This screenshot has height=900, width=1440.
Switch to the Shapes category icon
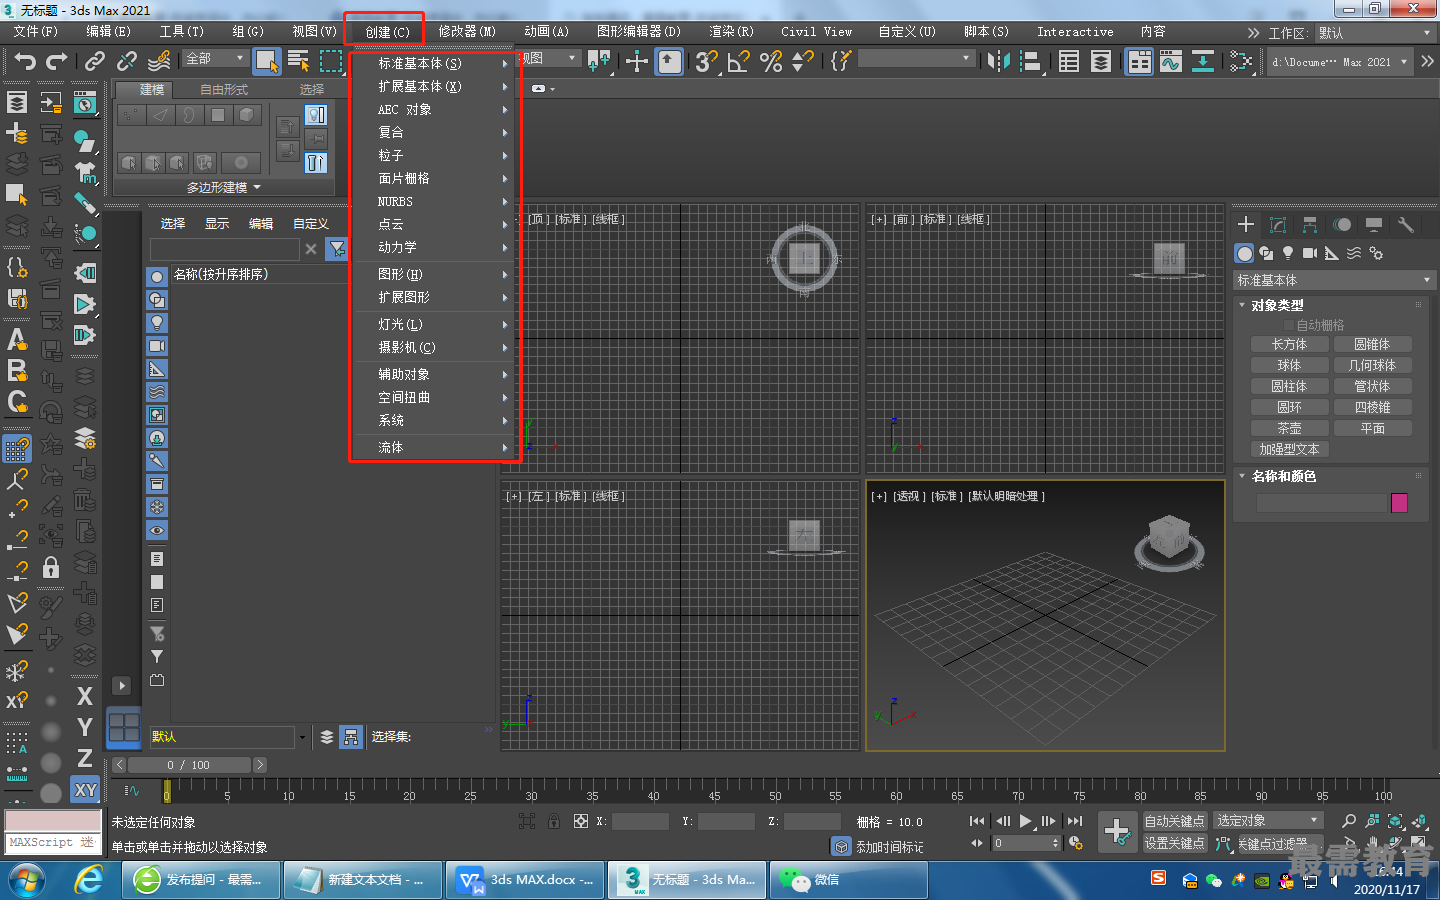[1266, 253]
